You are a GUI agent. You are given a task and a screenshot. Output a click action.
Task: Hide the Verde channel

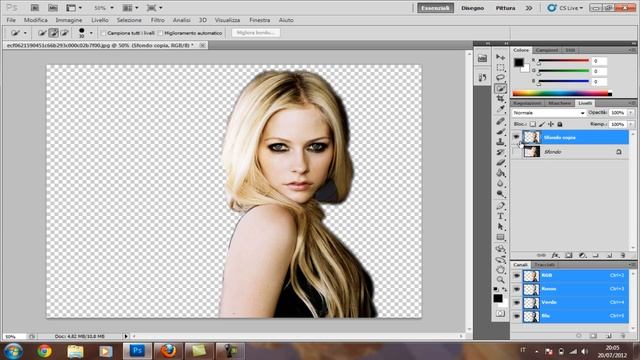[x=517, y=303]
